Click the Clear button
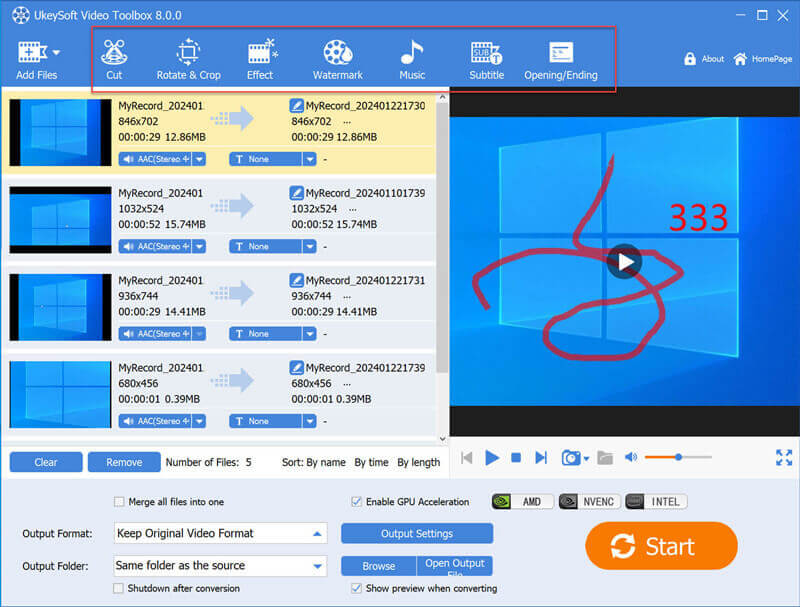This screenshot has width=800, height=607. coord(46,462)
